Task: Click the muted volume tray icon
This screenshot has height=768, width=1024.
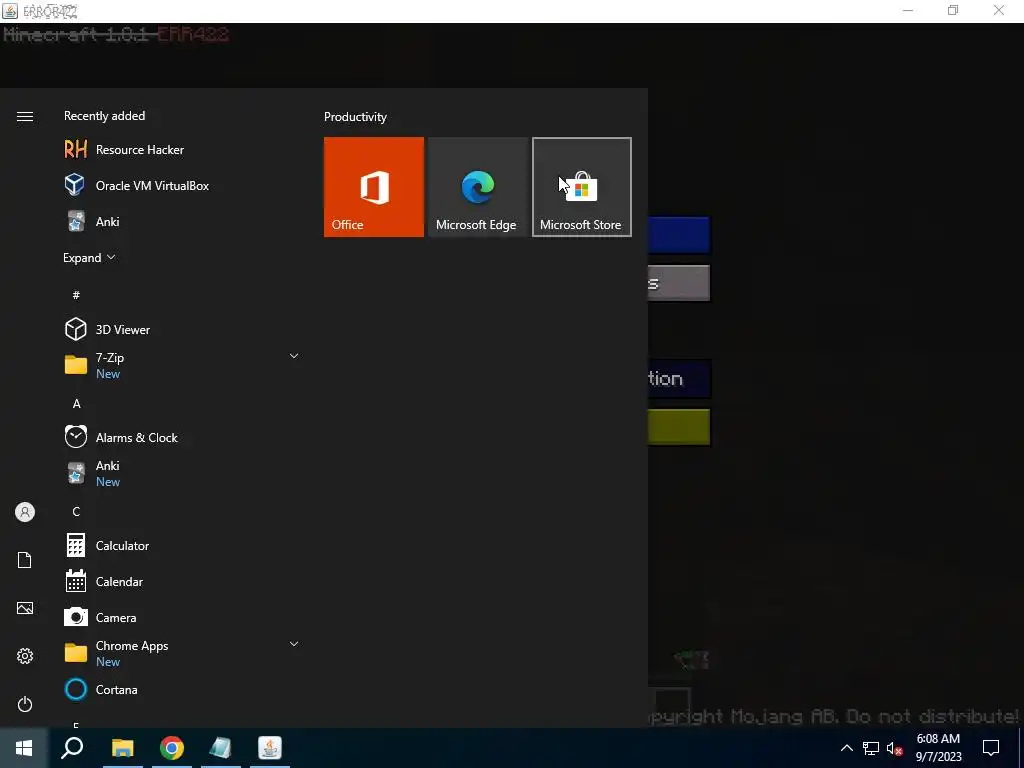Action: coord(895,748)
